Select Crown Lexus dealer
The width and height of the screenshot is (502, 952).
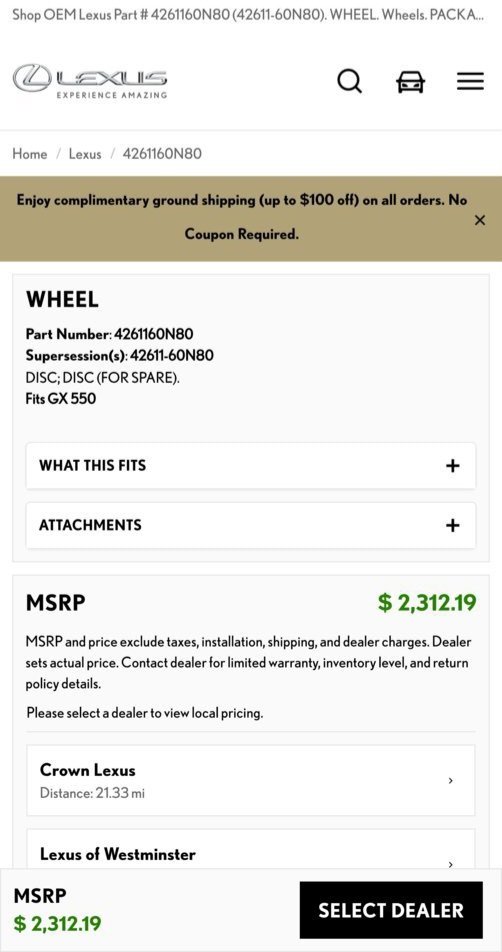point(251,780)
